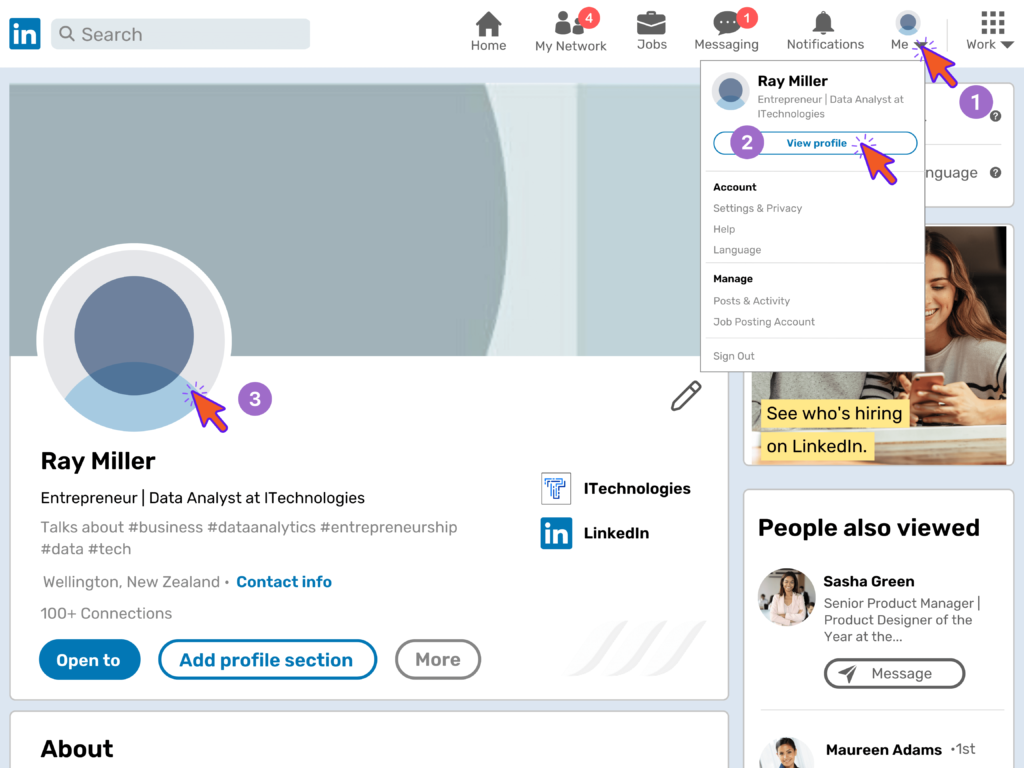Open Posts & Activity under Manage
The height and width of the screenshot is (768, 1024).
click(x=751, y=300)
